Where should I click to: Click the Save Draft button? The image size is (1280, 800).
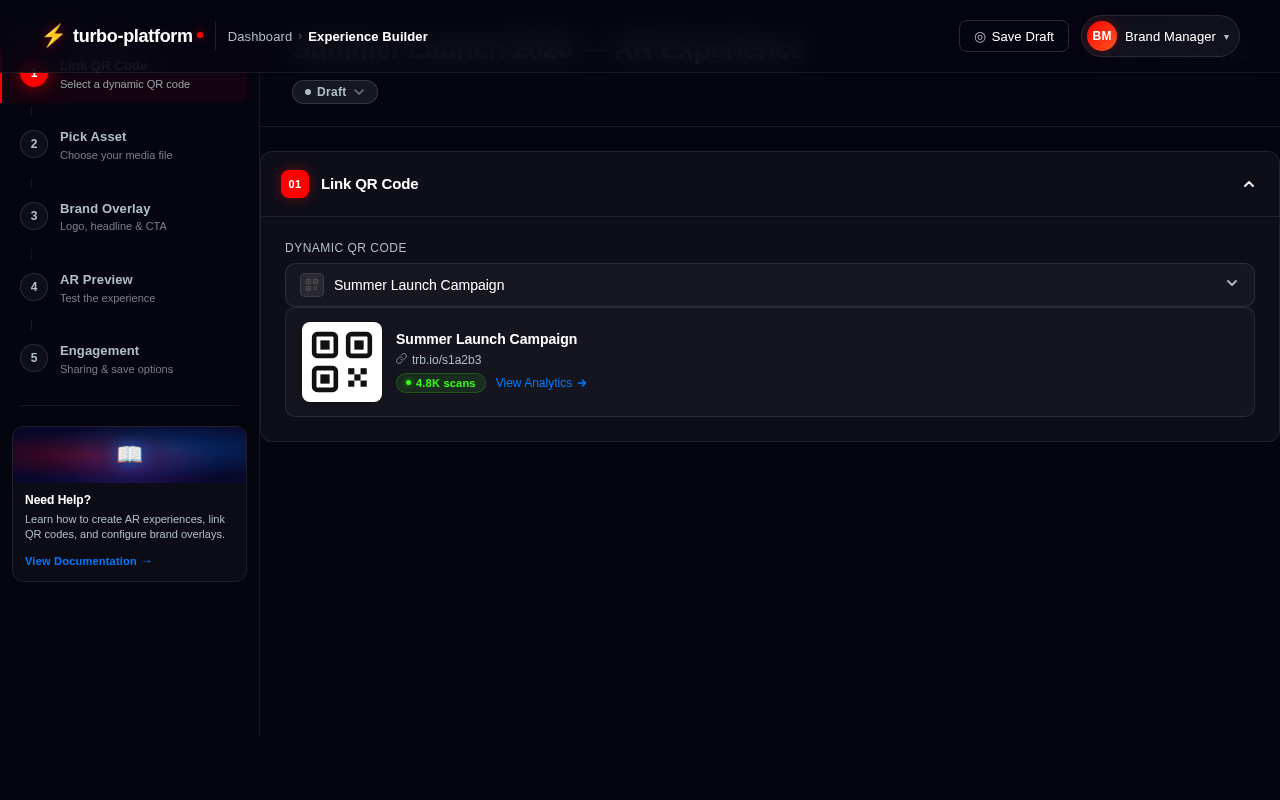coord(1013,36)
